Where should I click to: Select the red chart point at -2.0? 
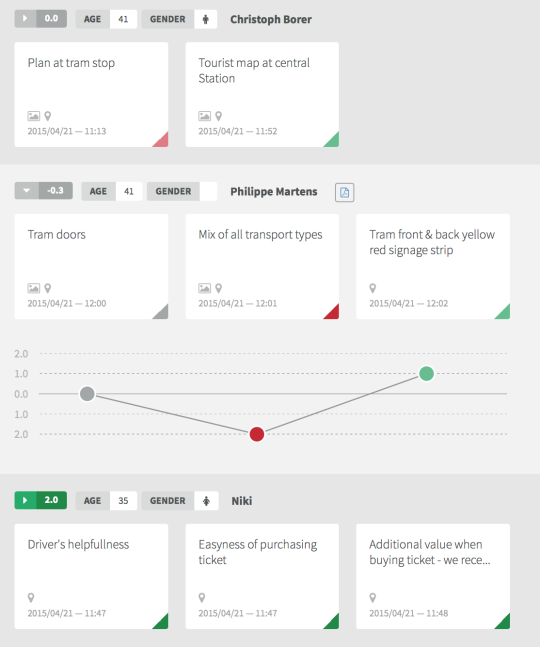tap(257, 434)
